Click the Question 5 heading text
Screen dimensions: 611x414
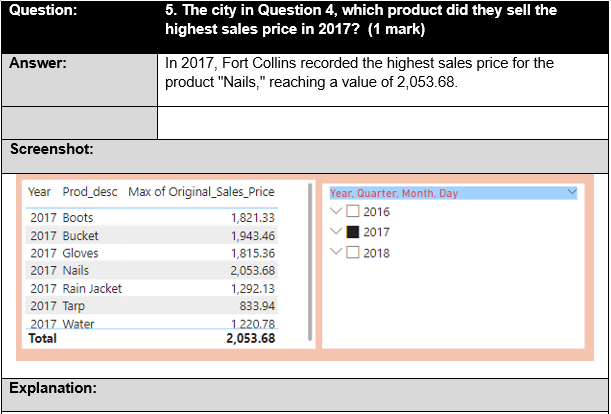(x=360, y=20)
